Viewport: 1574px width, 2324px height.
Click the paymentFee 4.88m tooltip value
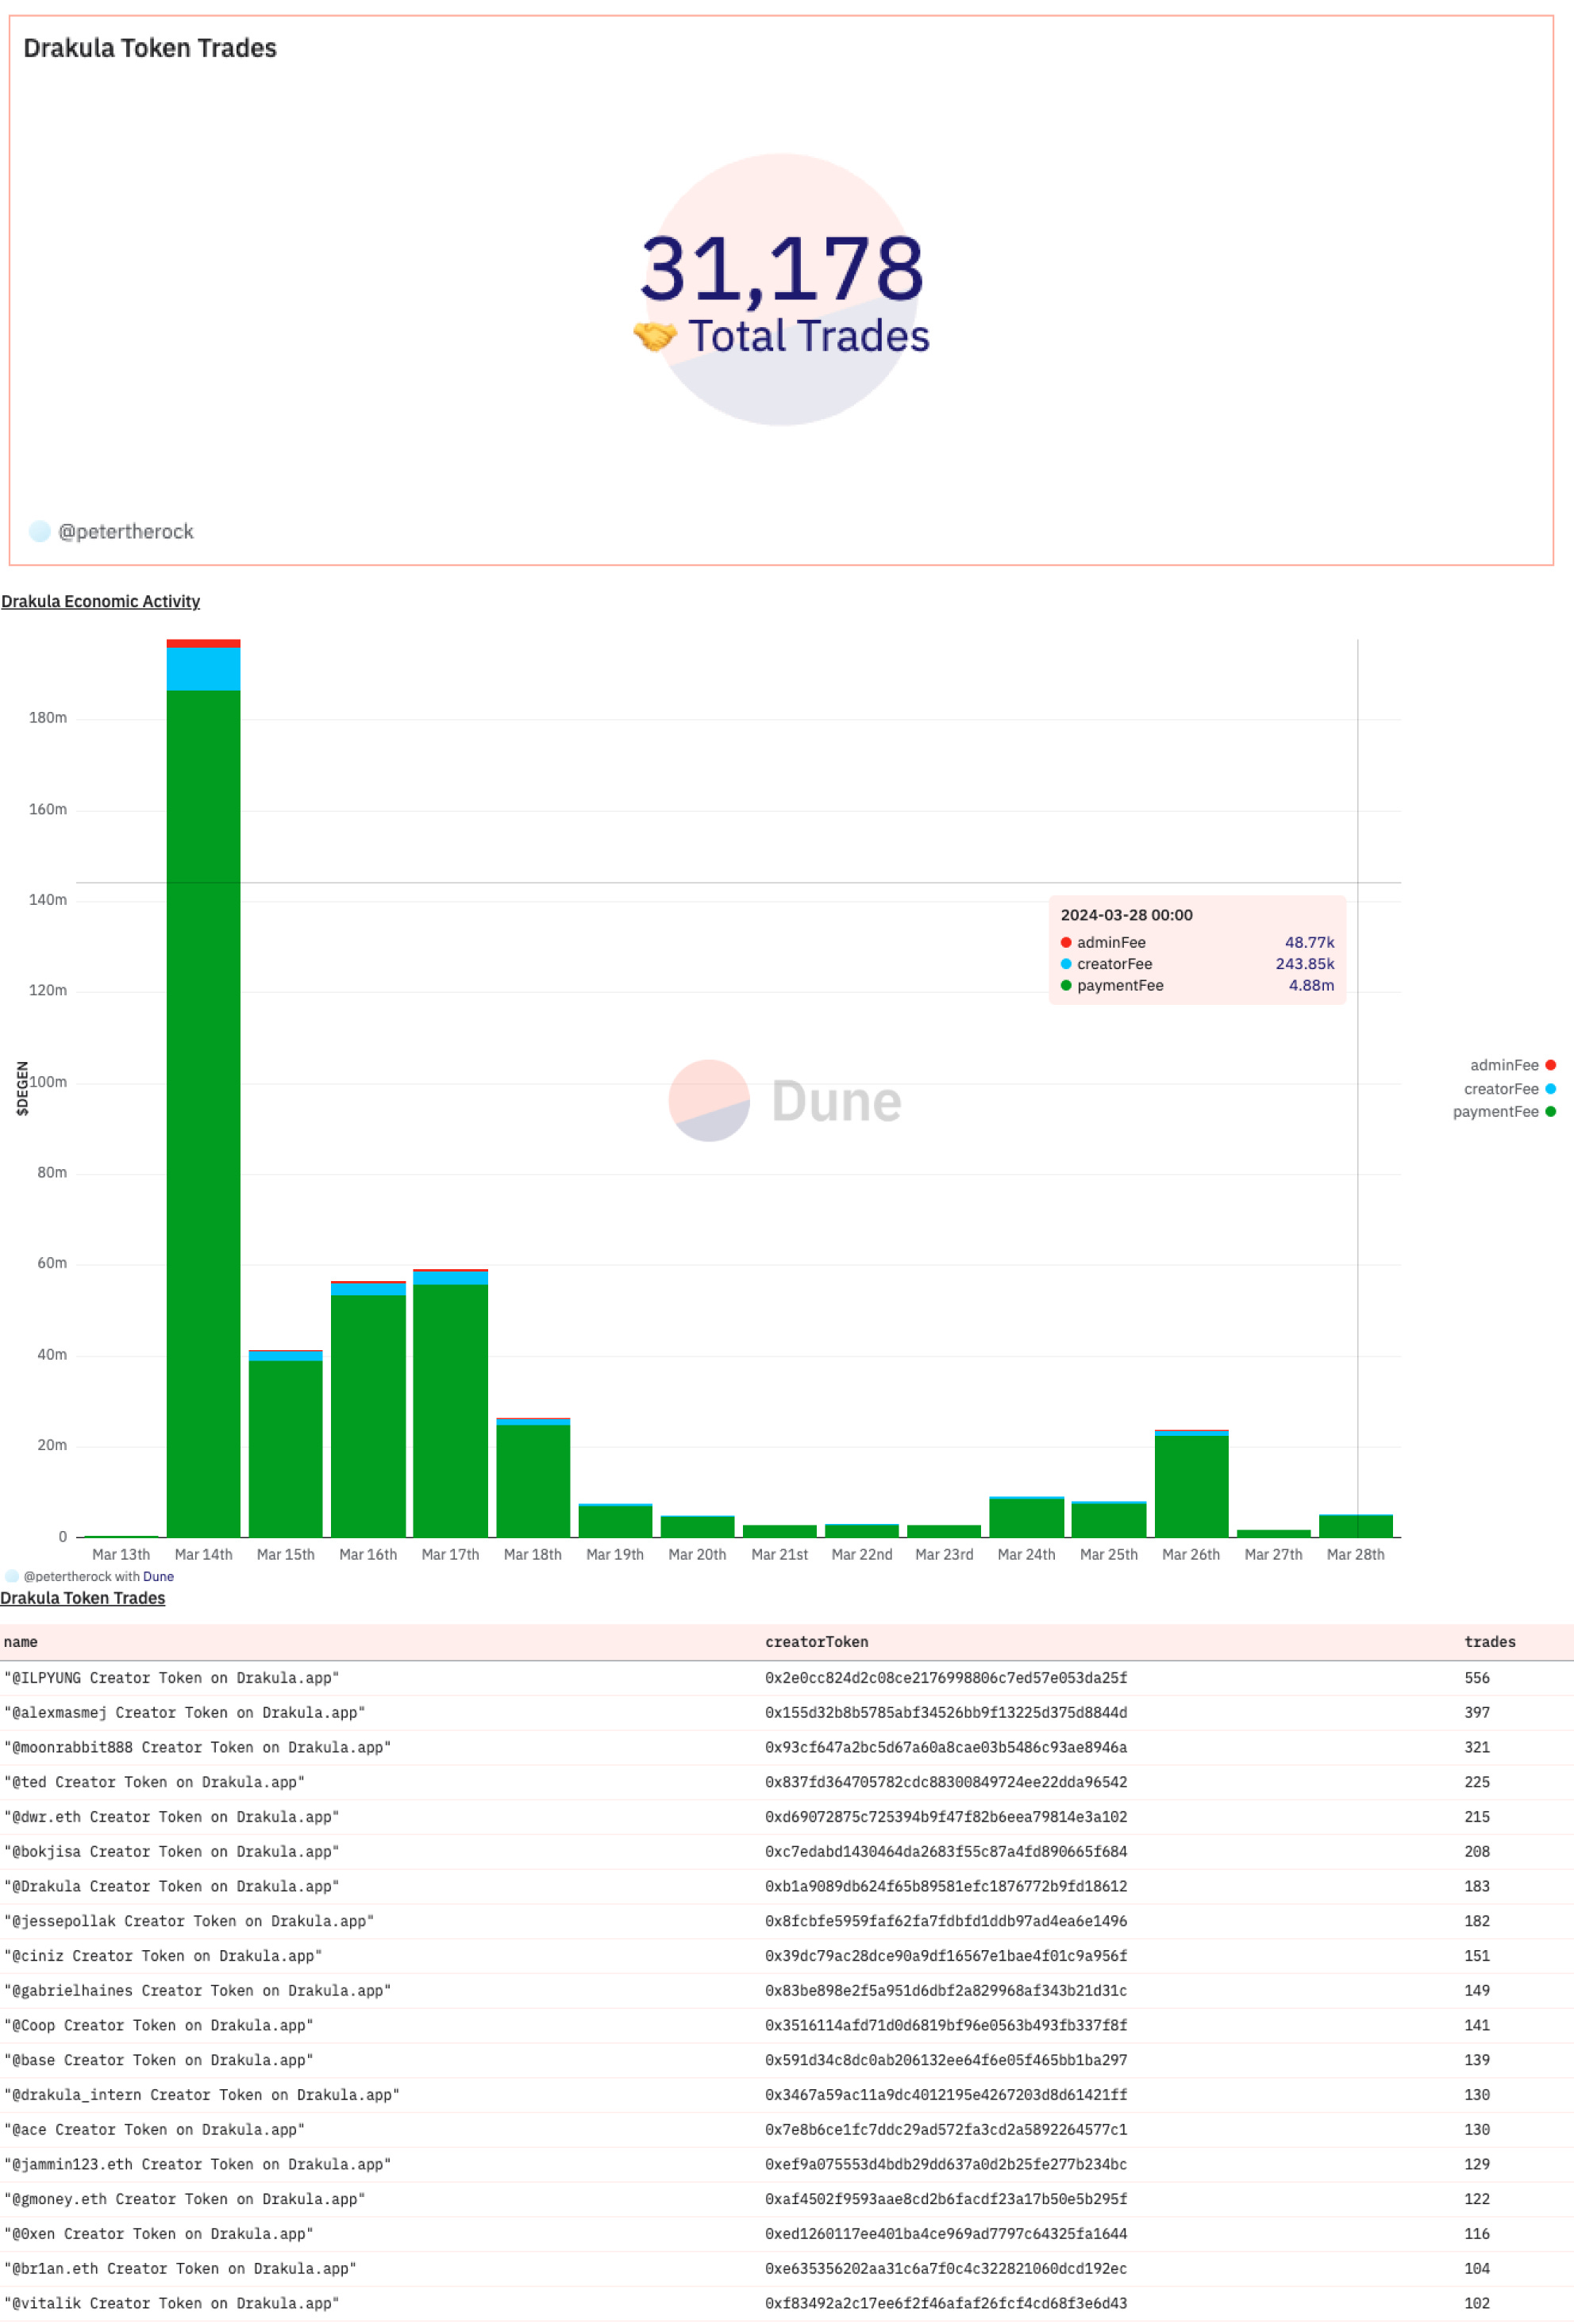click(x=1311, y=985)
